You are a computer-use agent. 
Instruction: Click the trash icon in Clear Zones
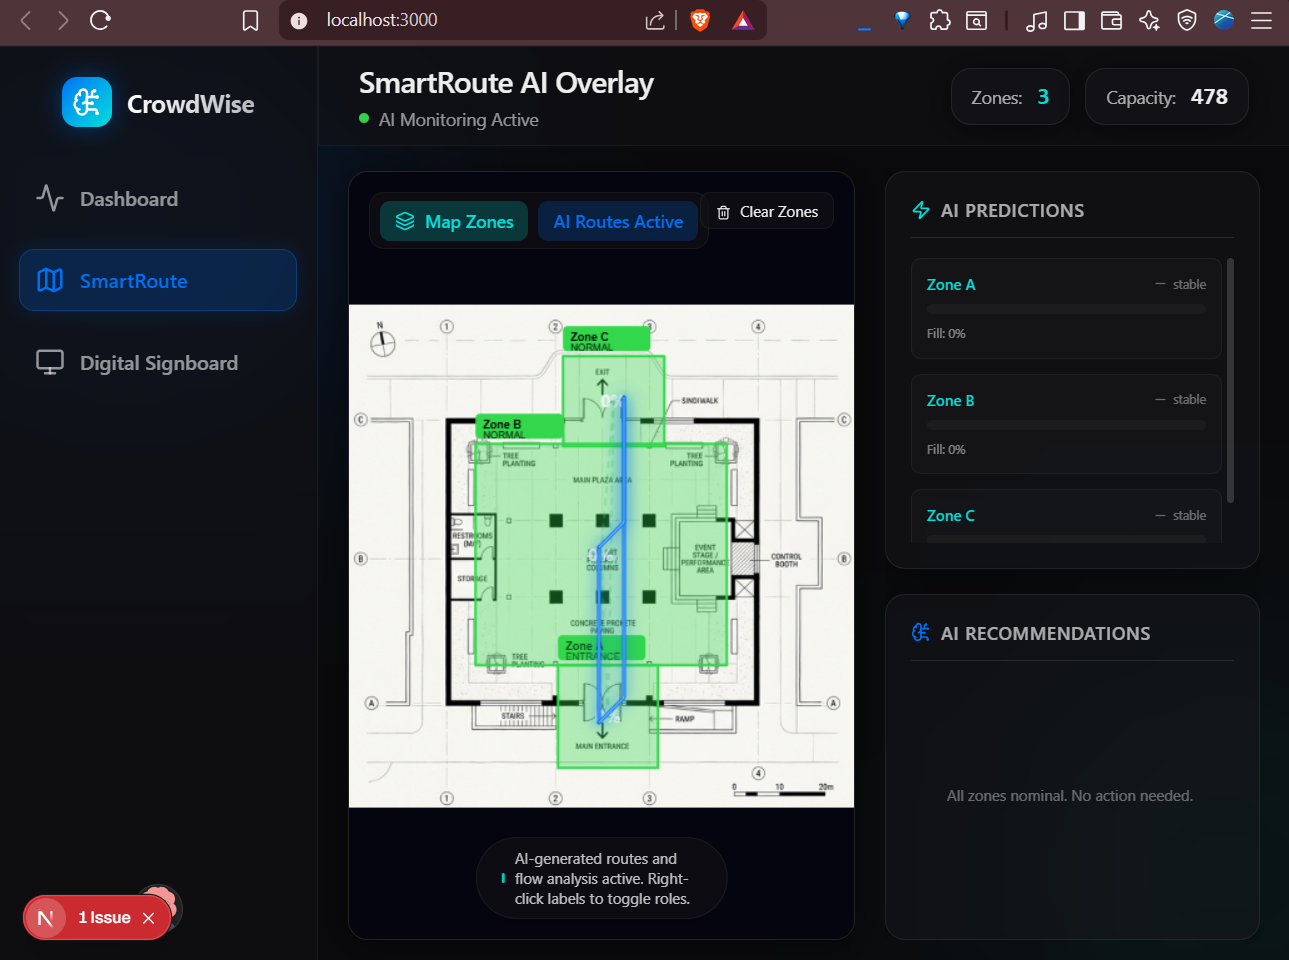pos(723,212)
